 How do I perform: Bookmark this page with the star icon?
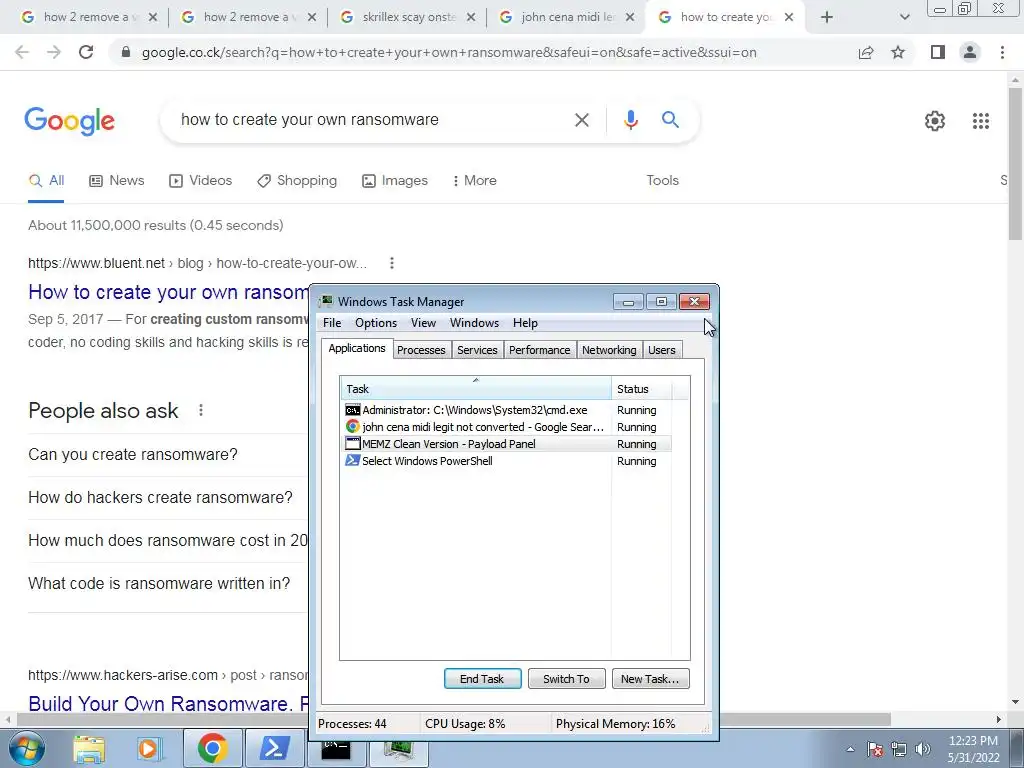[898, 52]
